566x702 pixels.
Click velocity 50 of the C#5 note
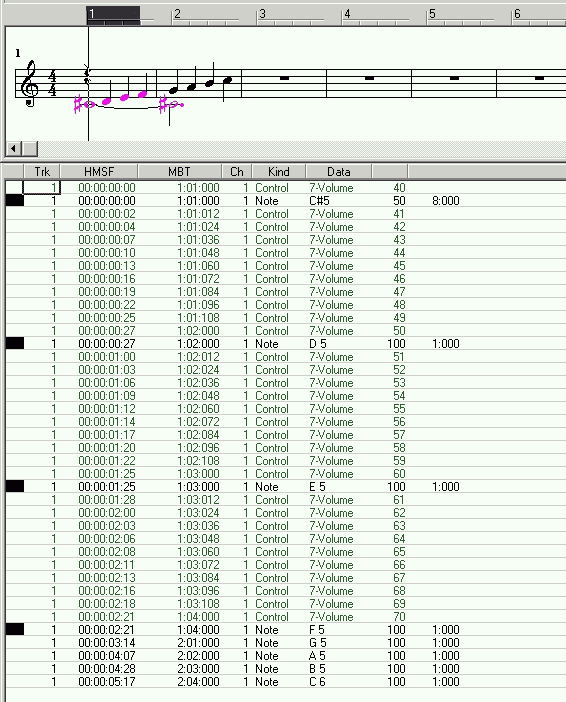click(399, 201)
